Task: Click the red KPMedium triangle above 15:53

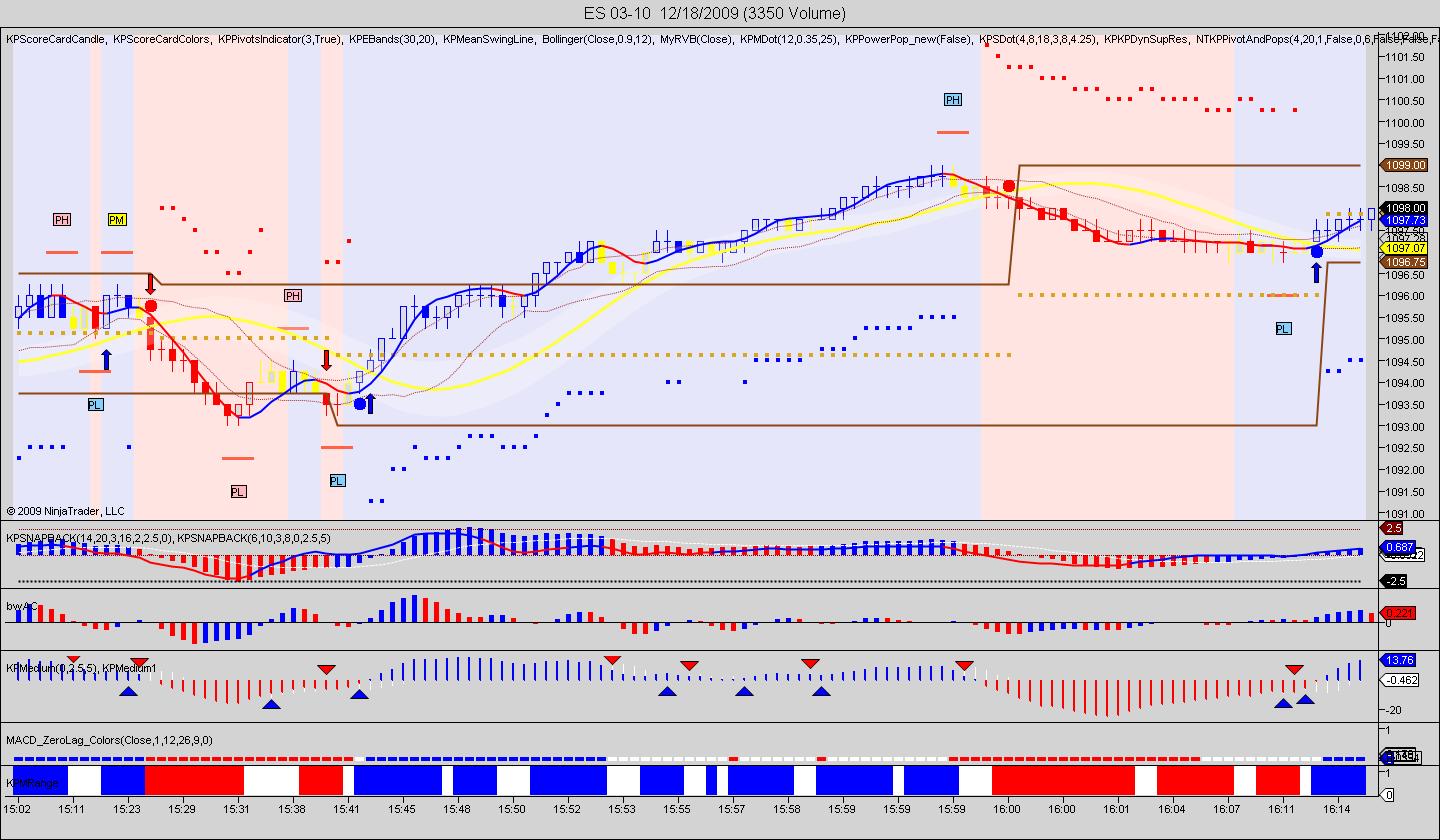Action: tap(612, 660)
